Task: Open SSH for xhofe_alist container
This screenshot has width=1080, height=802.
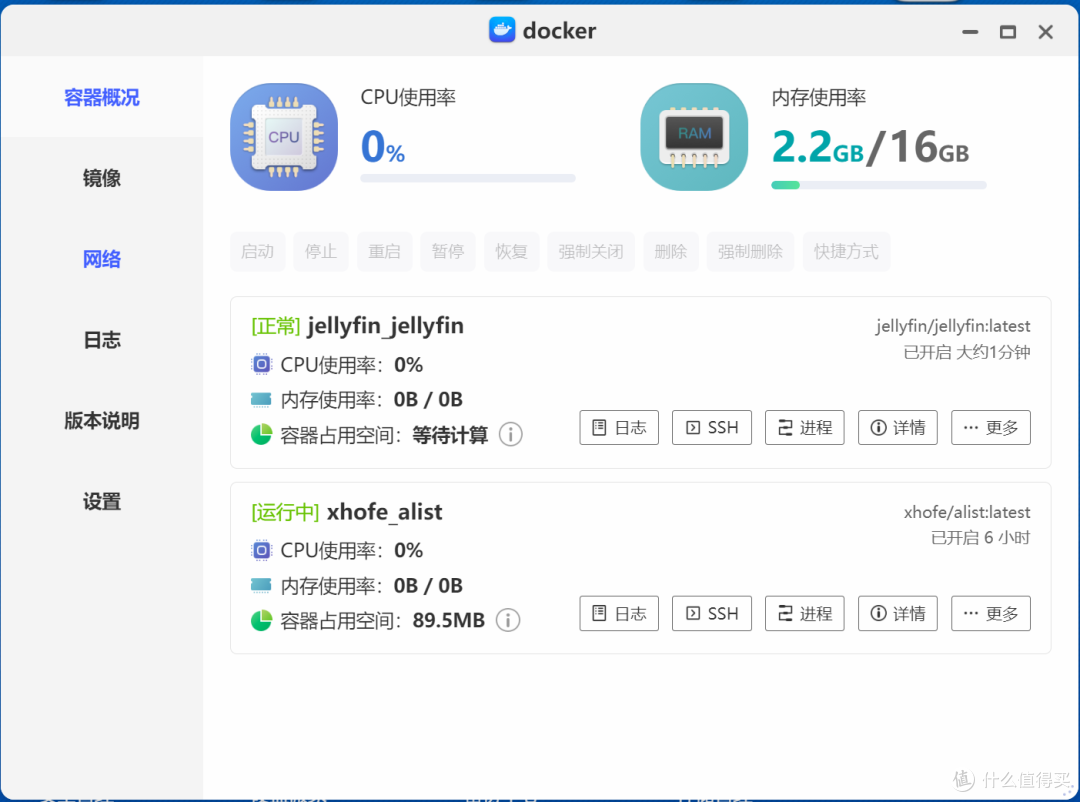Action: coord(712,613)
